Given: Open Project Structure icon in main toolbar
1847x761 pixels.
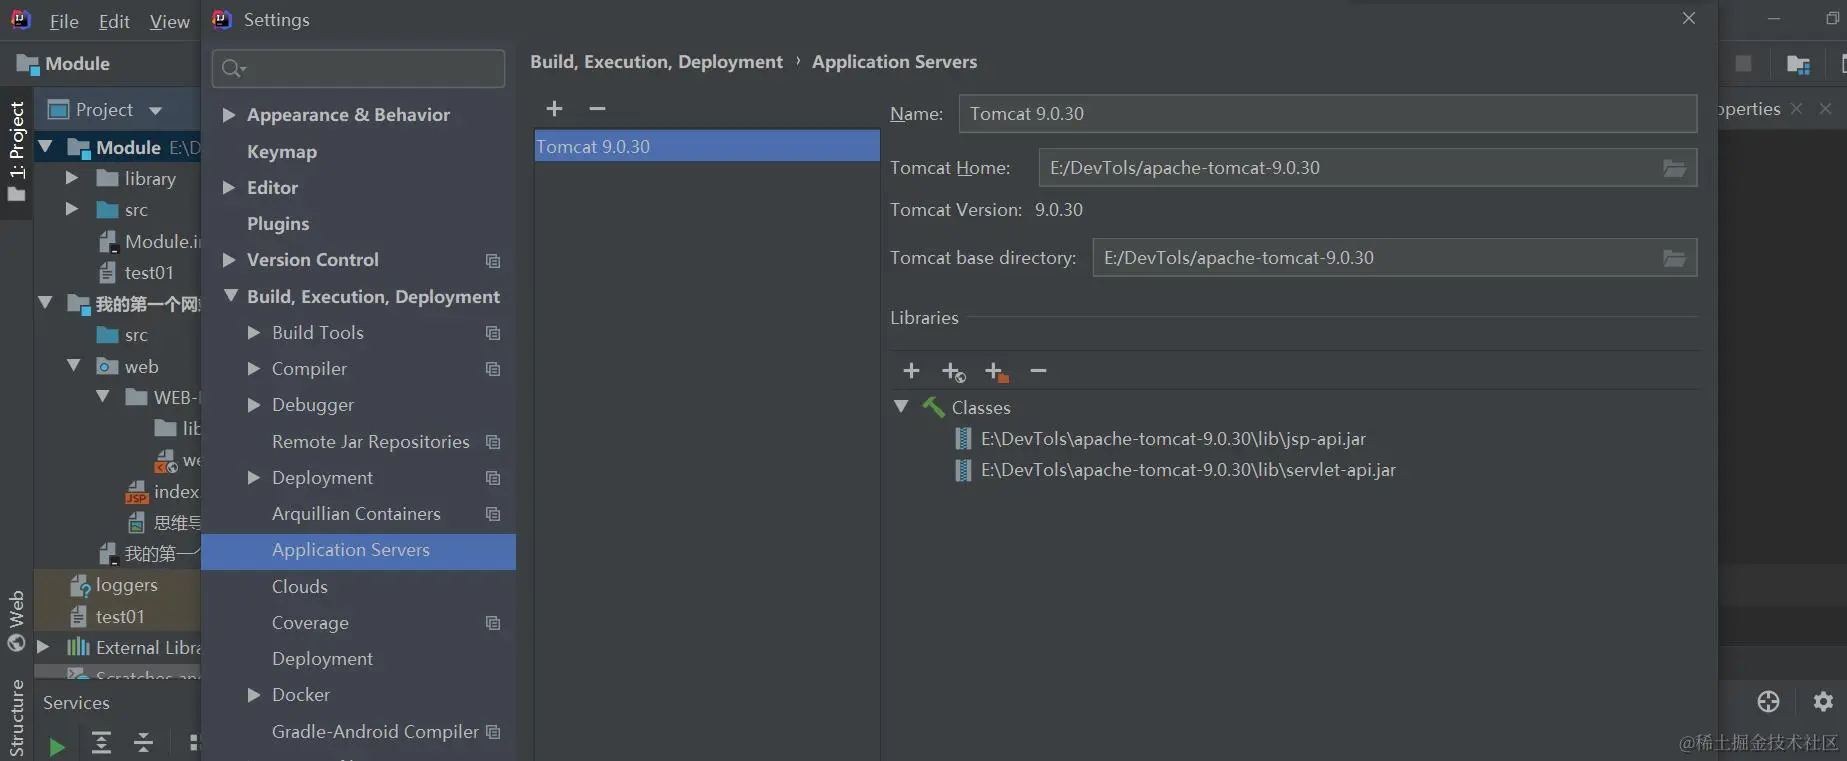Looking at the screenshot, I should [1798, 64].
